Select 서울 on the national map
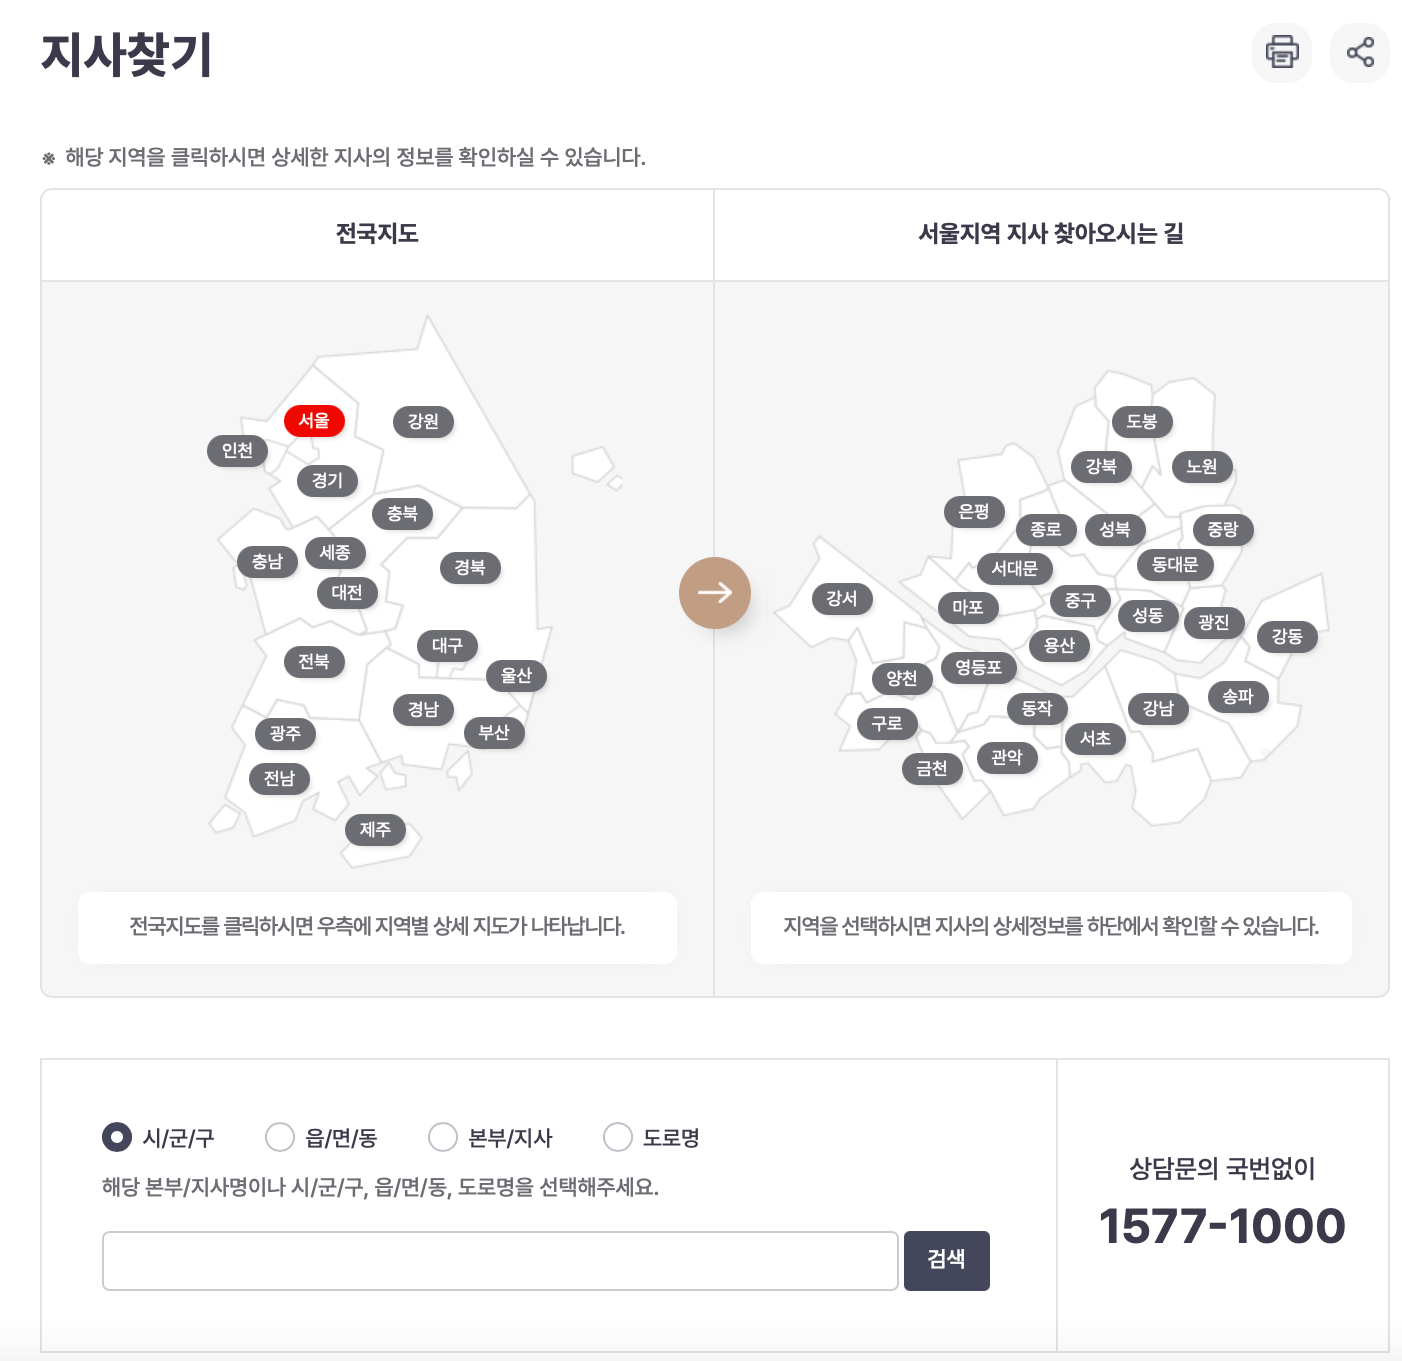This screenshot has width=1402, height=1361. (315, 421)
